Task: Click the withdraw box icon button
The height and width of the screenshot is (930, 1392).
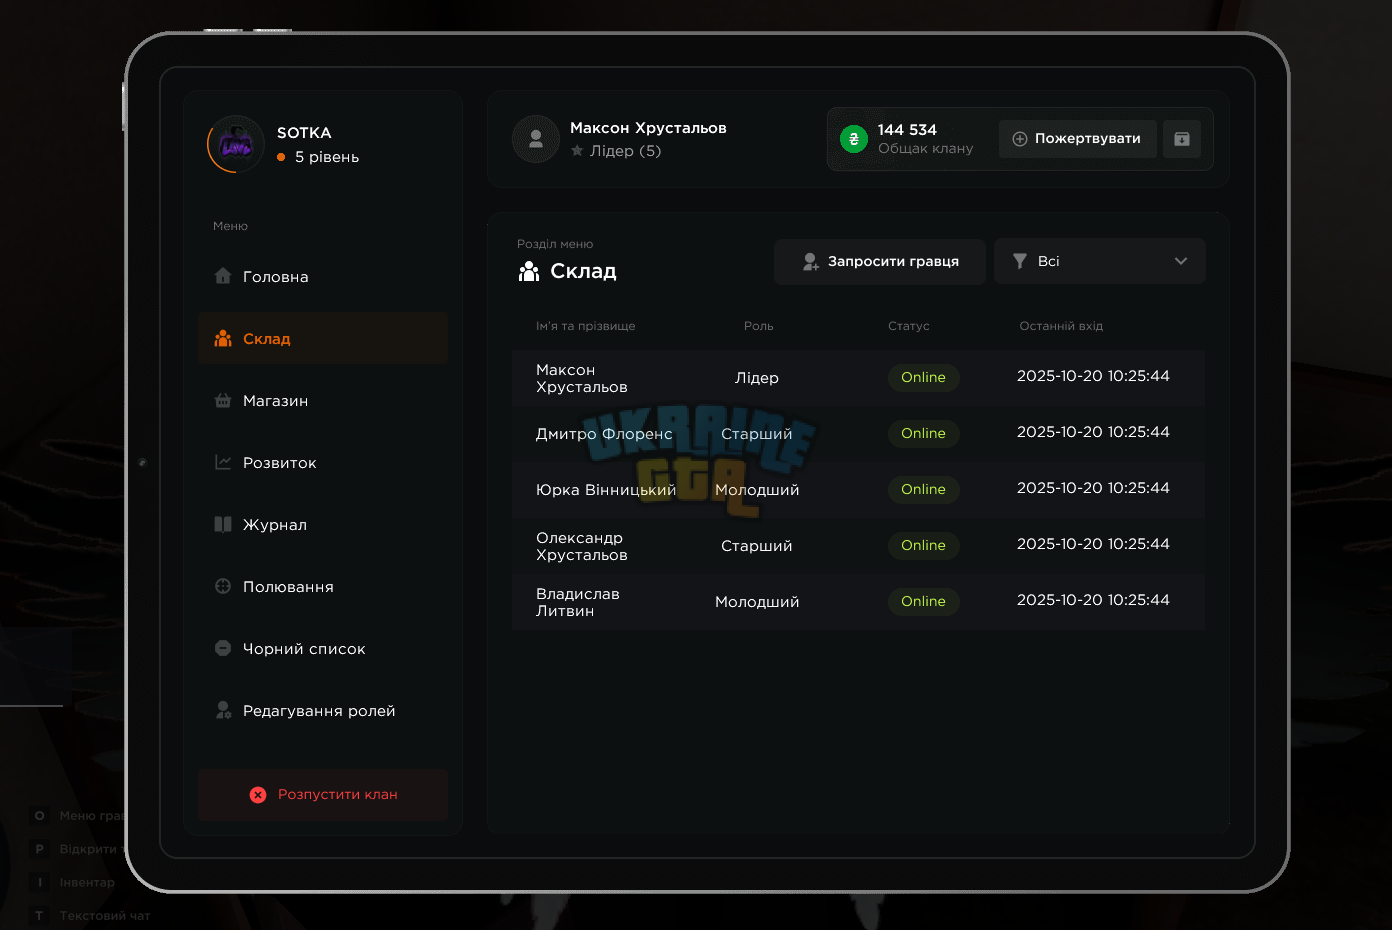Action: [x=1182, y=139]
